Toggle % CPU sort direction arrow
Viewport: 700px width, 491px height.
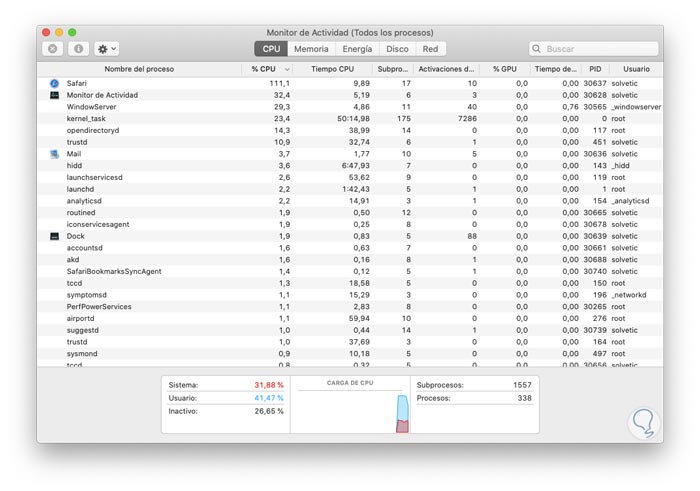coord(287,70)
